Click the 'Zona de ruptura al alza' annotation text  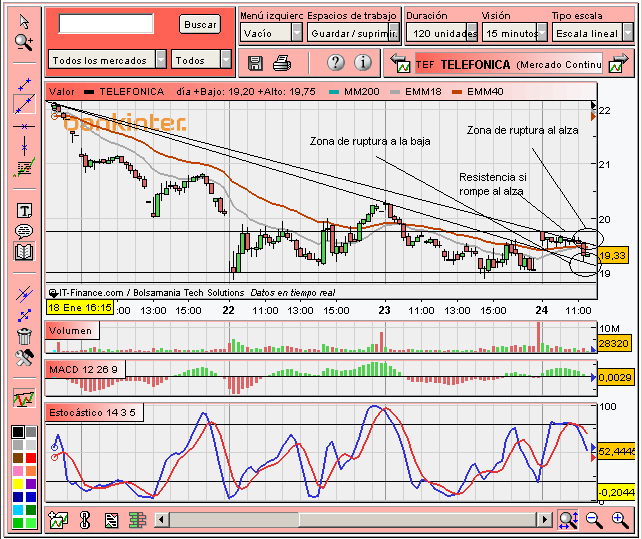pos(523,130)
